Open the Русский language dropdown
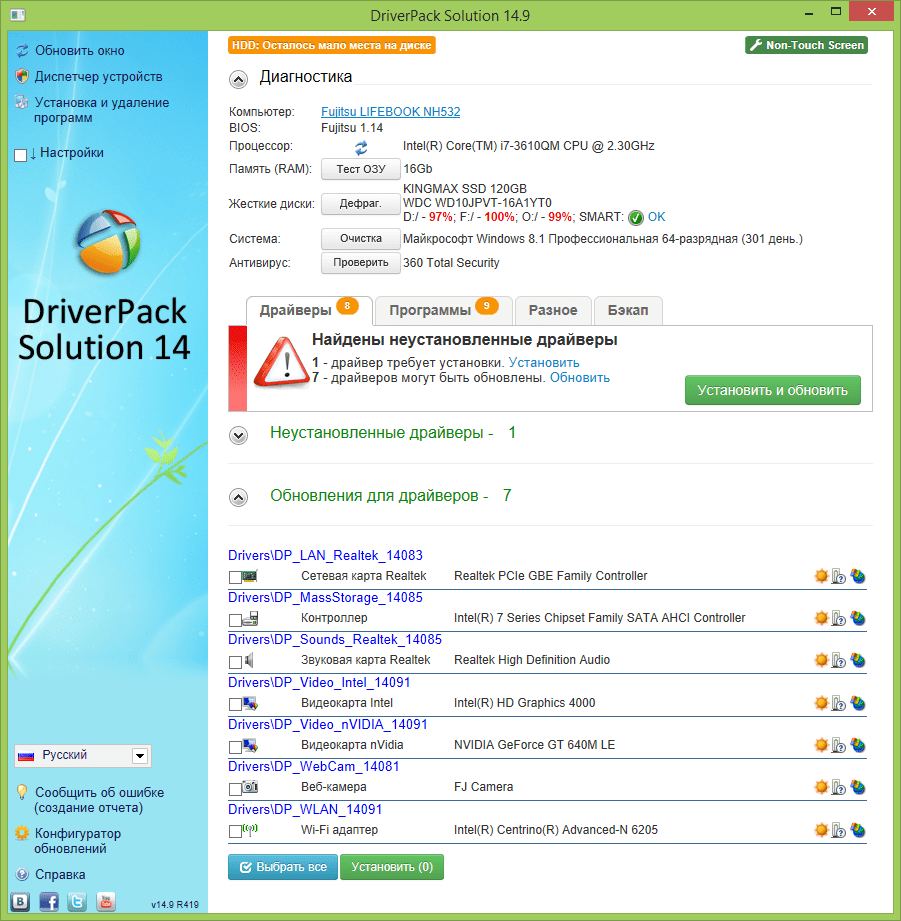901x921 pixels. [x=83, y=755]
